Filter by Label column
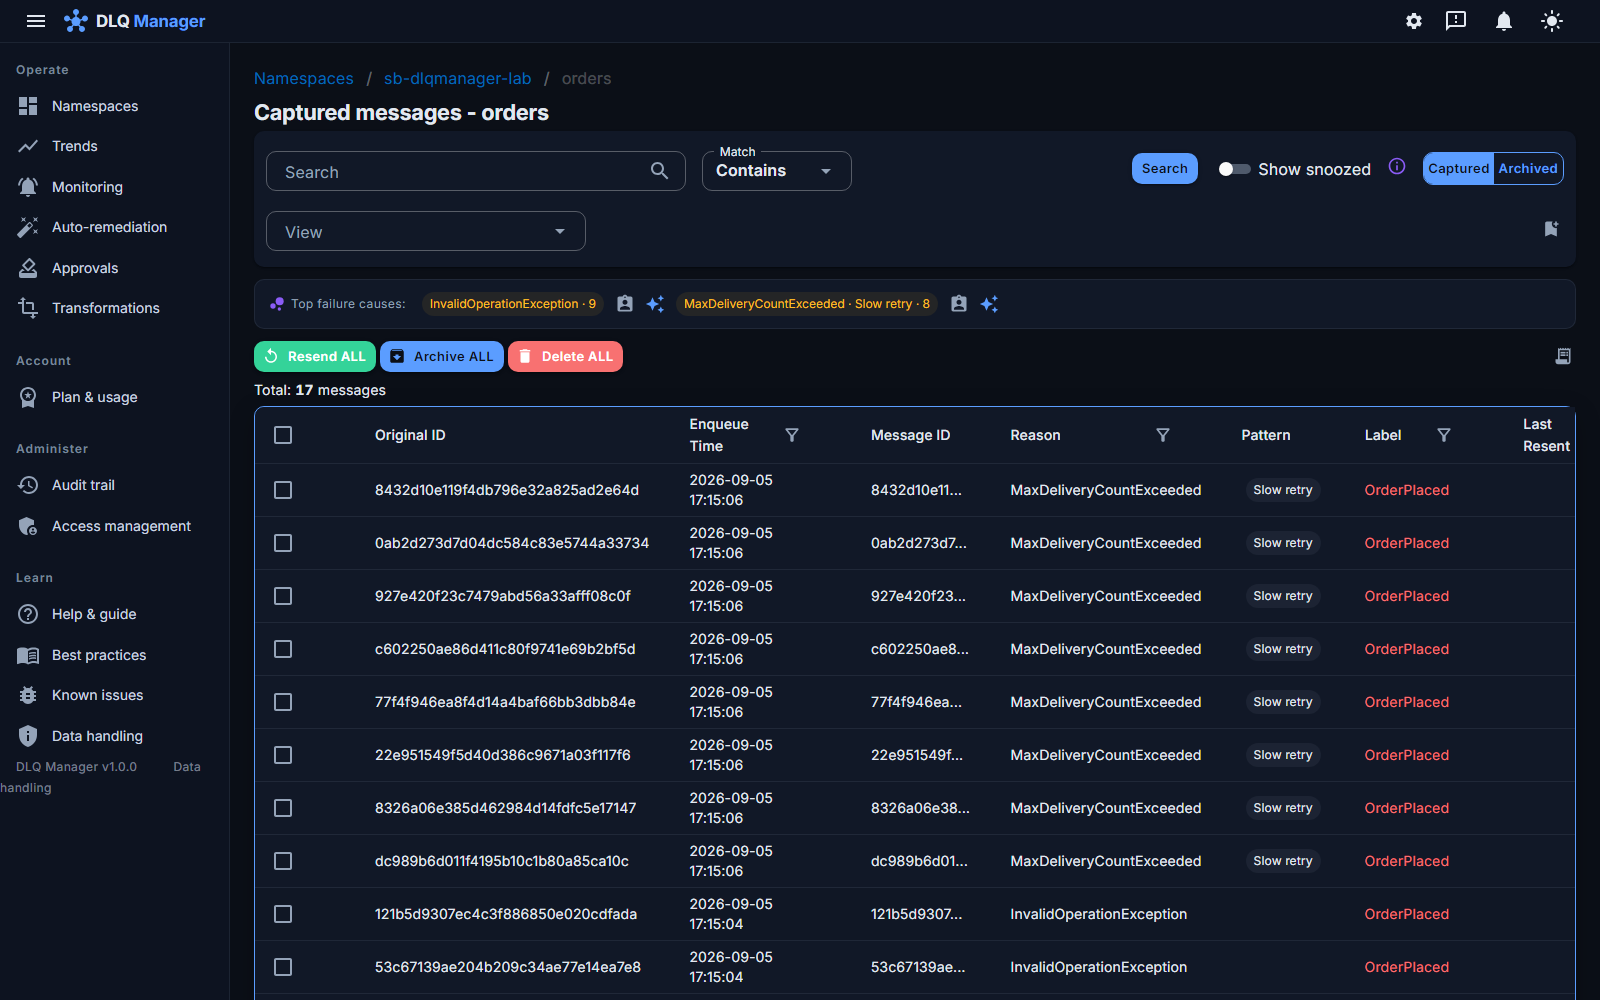 pyautogui.click(x=1444, y=435)
